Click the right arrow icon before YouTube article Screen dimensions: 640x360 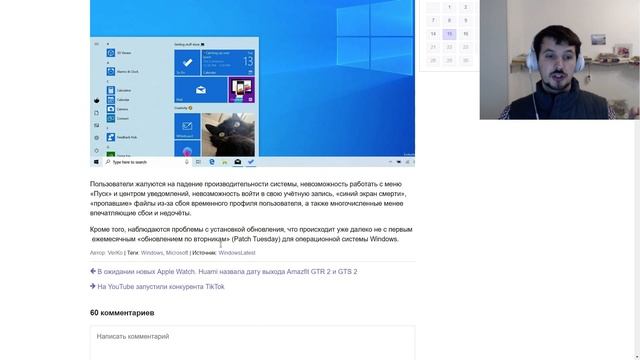93,287
